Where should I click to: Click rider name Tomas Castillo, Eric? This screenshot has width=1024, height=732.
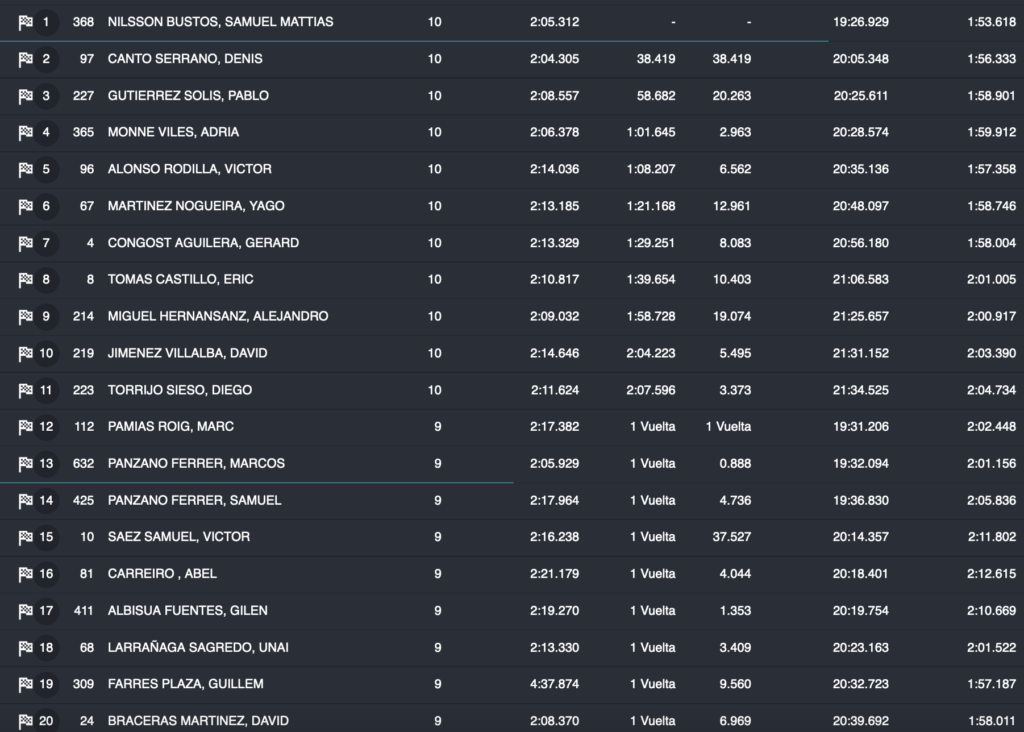coord(180,279)
